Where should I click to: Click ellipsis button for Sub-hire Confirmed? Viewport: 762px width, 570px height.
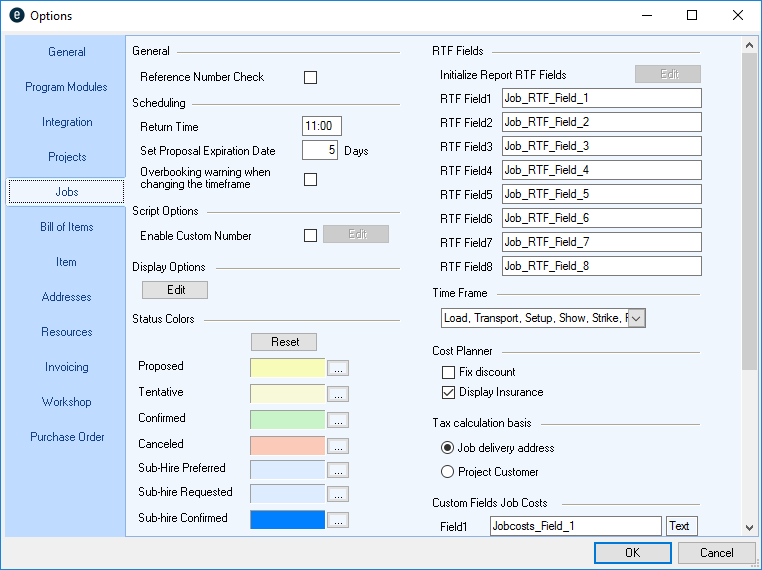click(x=338, y=520)
